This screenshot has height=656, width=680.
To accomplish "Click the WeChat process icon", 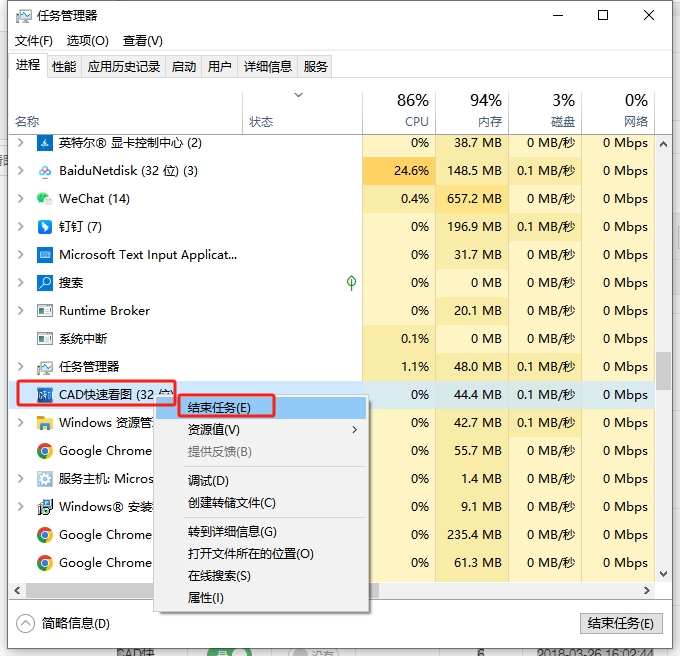I will pyautogui.click(x=45, y=199).
